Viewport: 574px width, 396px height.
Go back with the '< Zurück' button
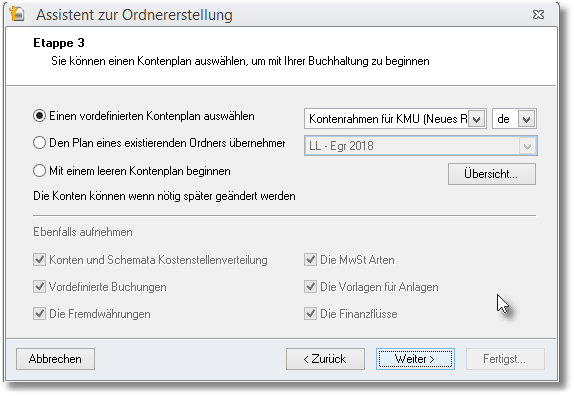pyautogui.click(x=325, y=359)
